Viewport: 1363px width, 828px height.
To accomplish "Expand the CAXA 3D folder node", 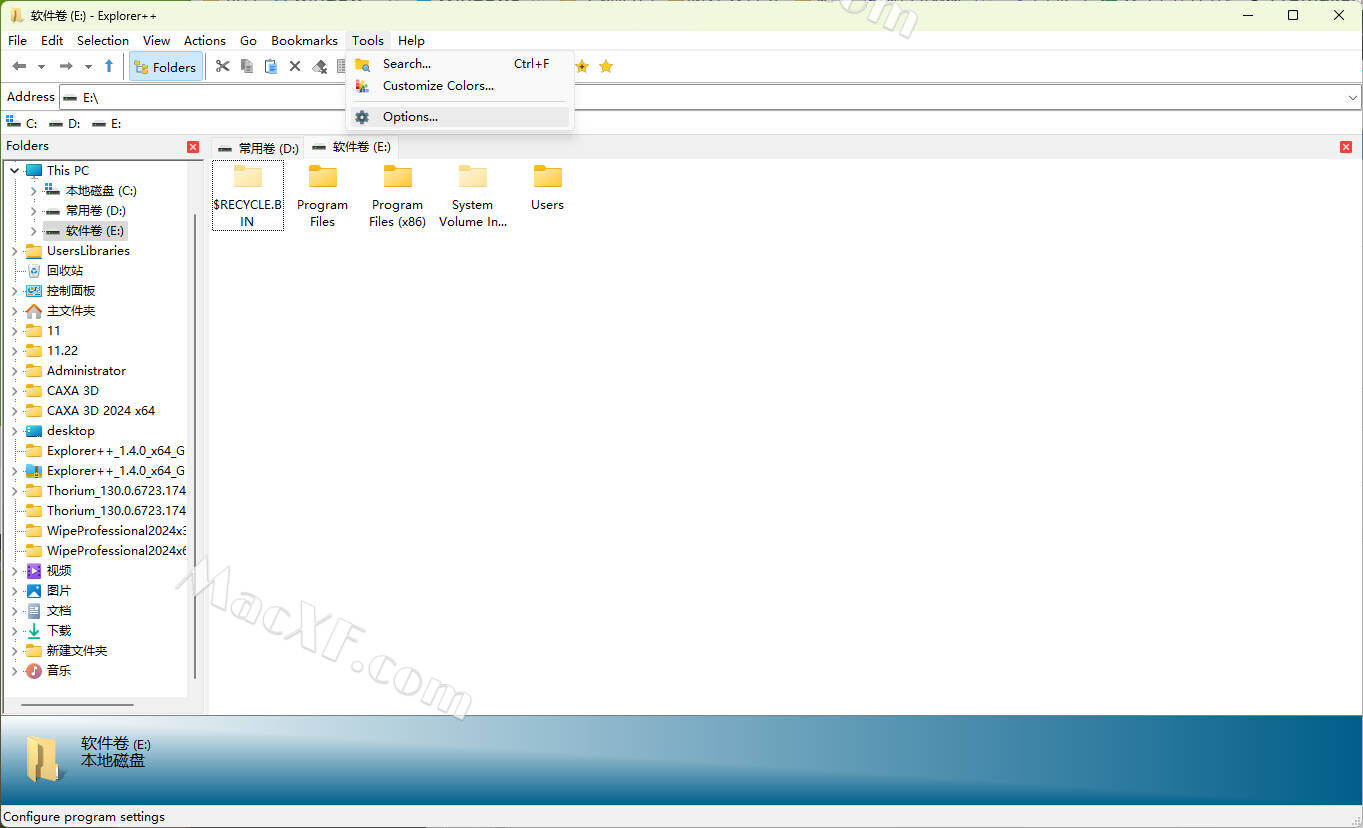I will pyautogui.click(x=14, y=391).
